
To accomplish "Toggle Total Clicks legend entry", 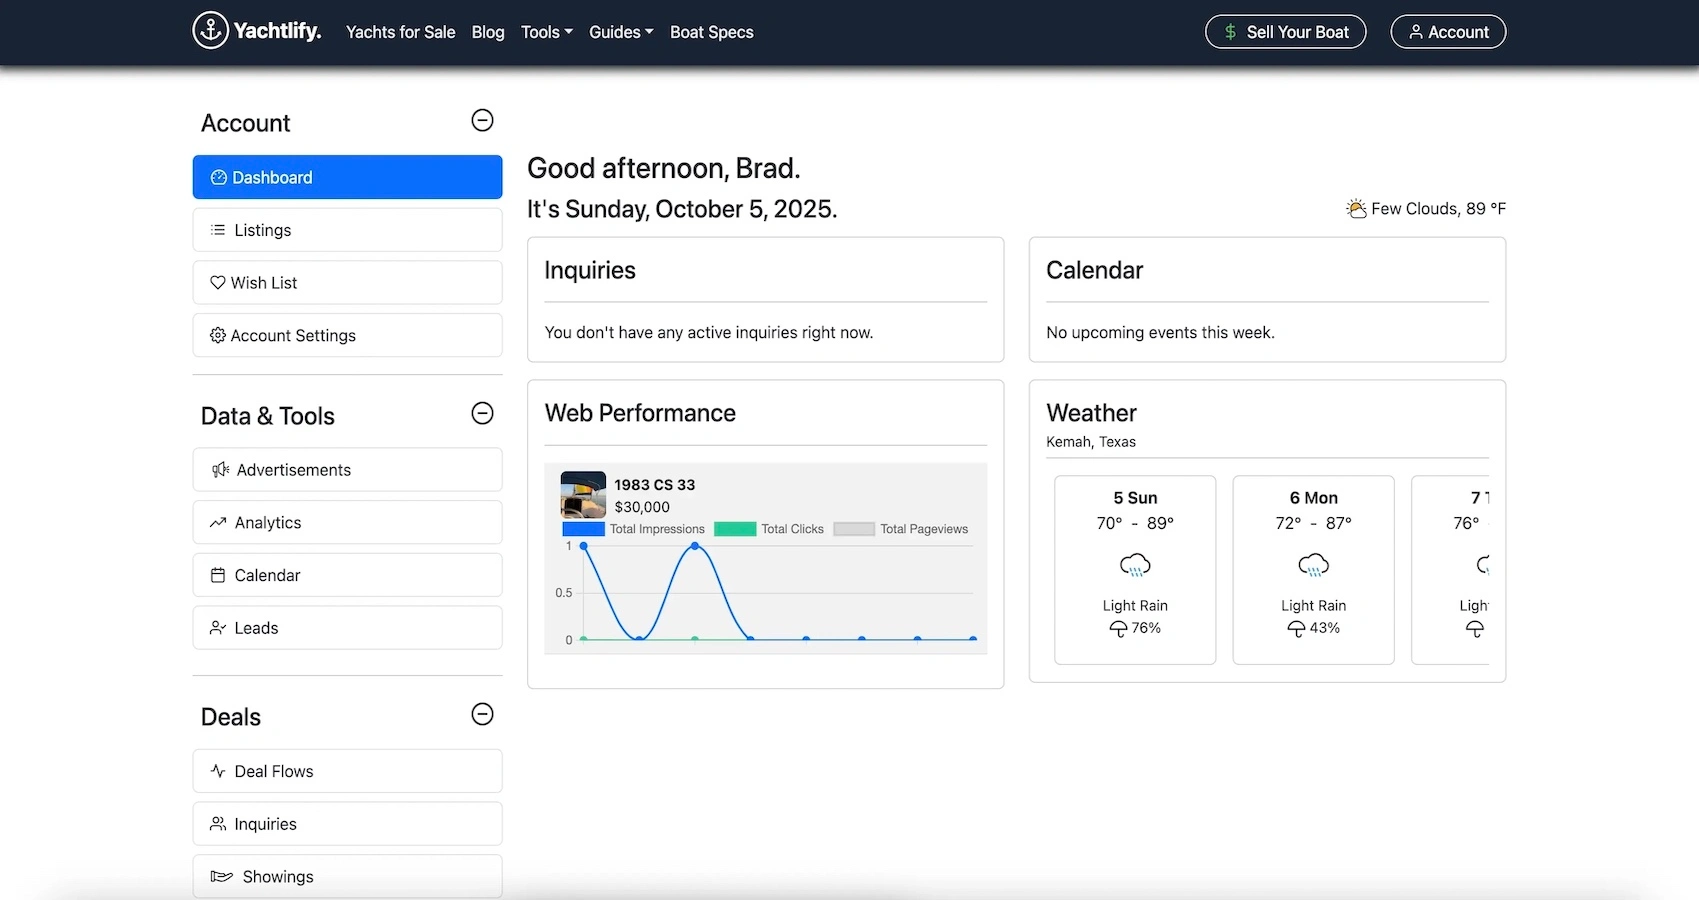I will [x=769, y=529].
